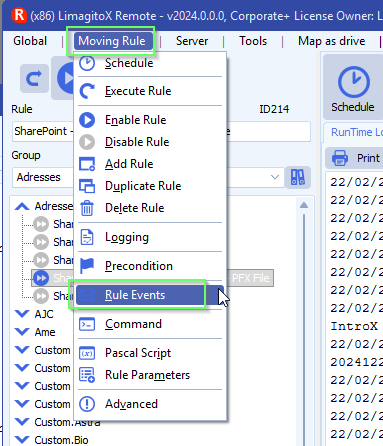Open the Tools menu
The image size is (383, 446).
click(x=253, y=41)
